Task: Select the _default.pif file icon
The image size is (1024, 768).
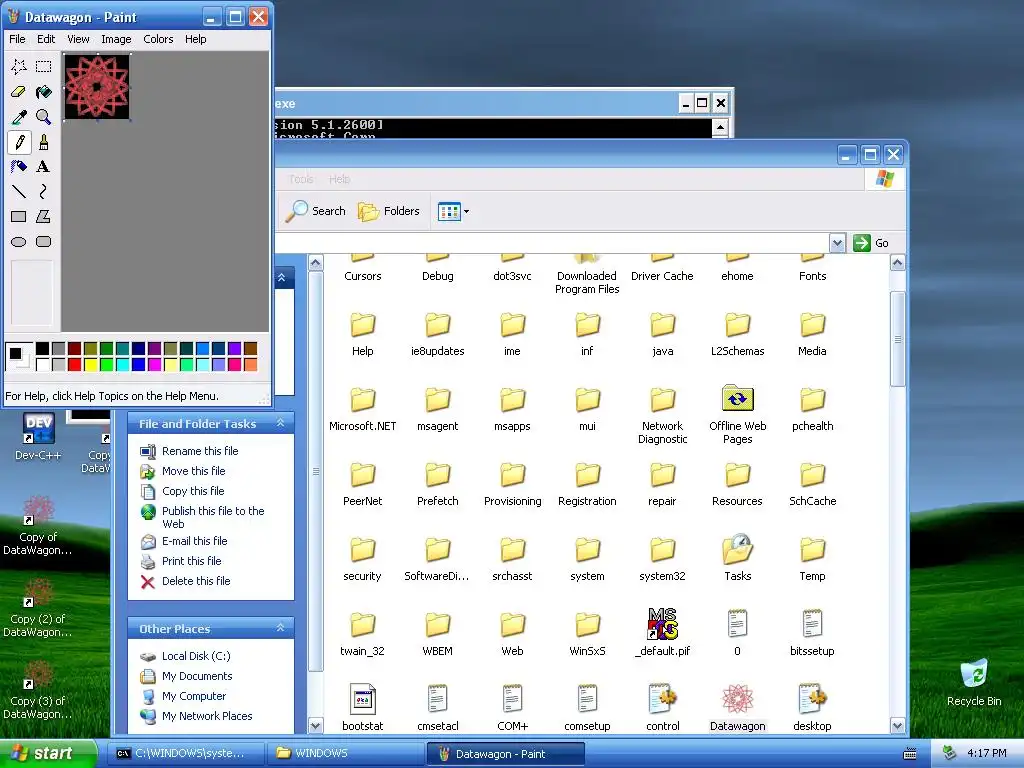Action: [662, 624]
